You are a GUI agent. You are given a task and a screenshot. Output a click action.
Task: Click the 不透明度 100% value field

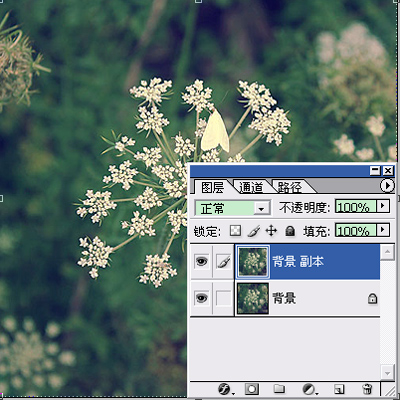(x=356, y=207)
